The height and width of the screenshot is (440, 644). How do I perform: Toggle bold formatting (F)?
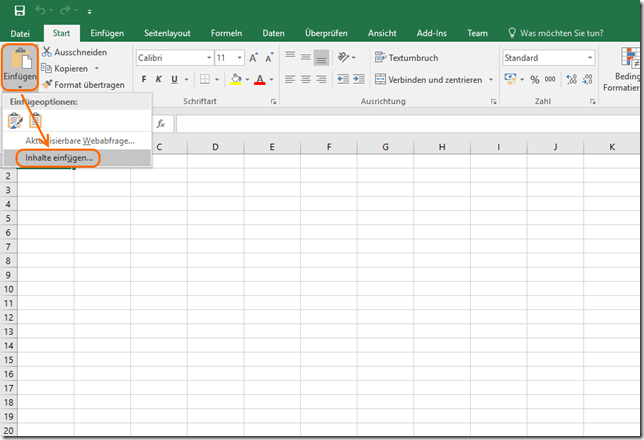(x=143, y=79)
